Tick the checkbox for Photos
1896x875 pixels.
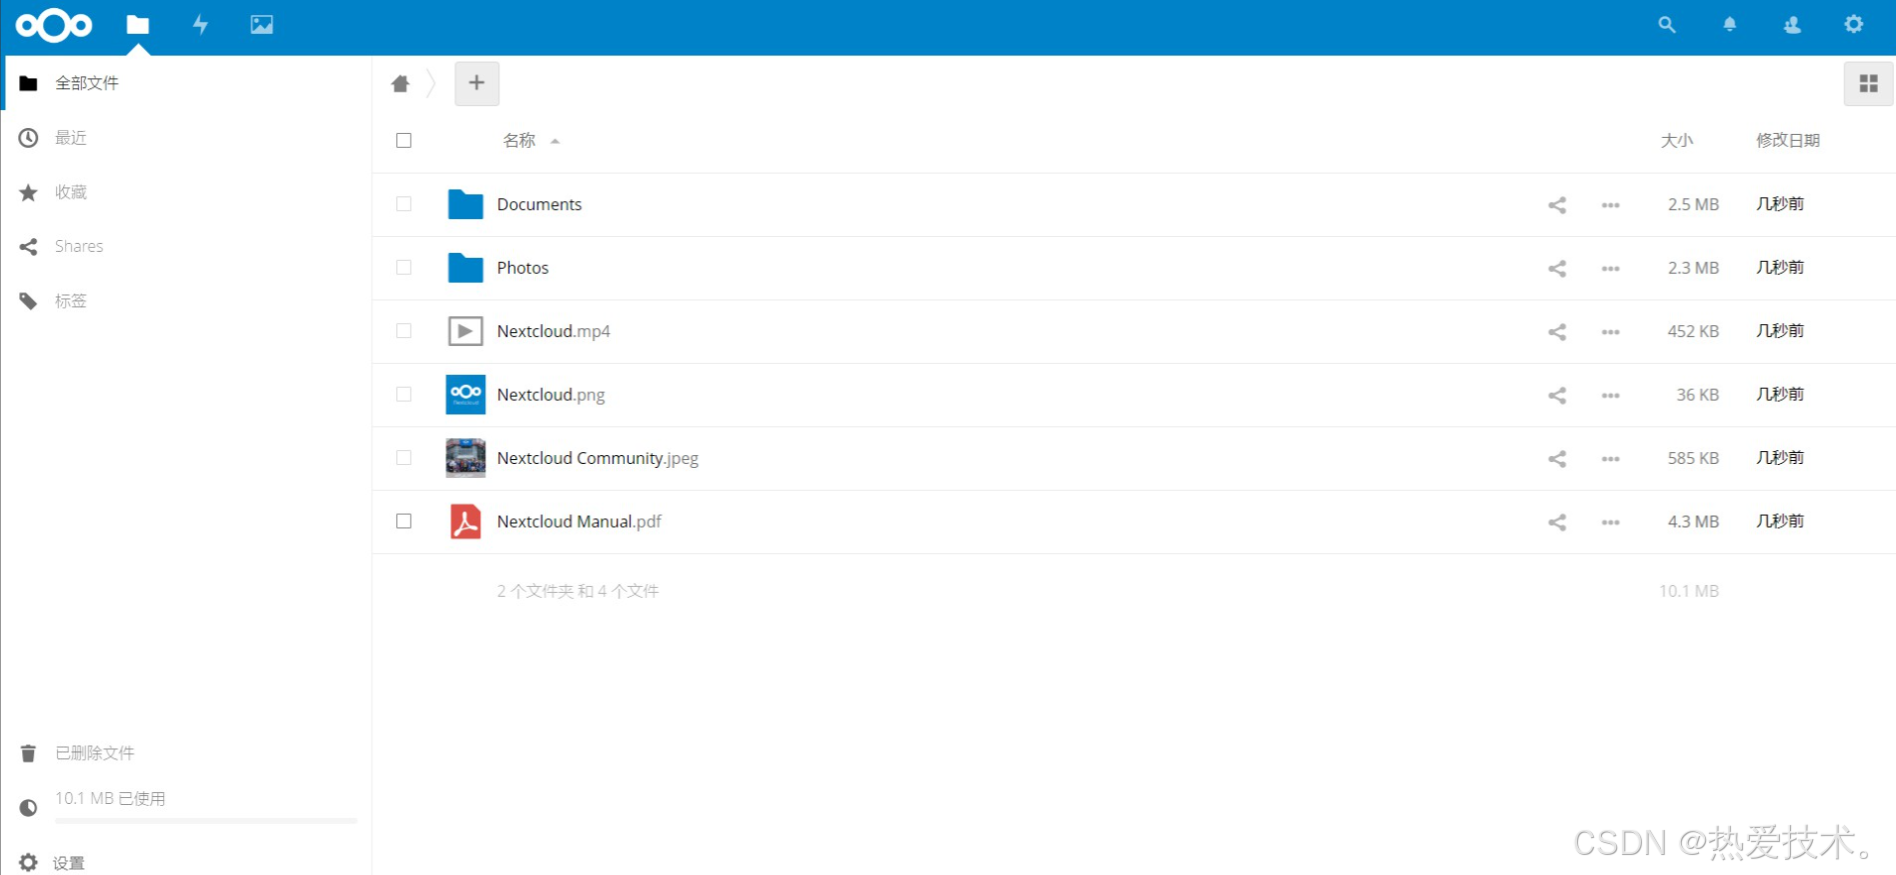tap(404, 267)
